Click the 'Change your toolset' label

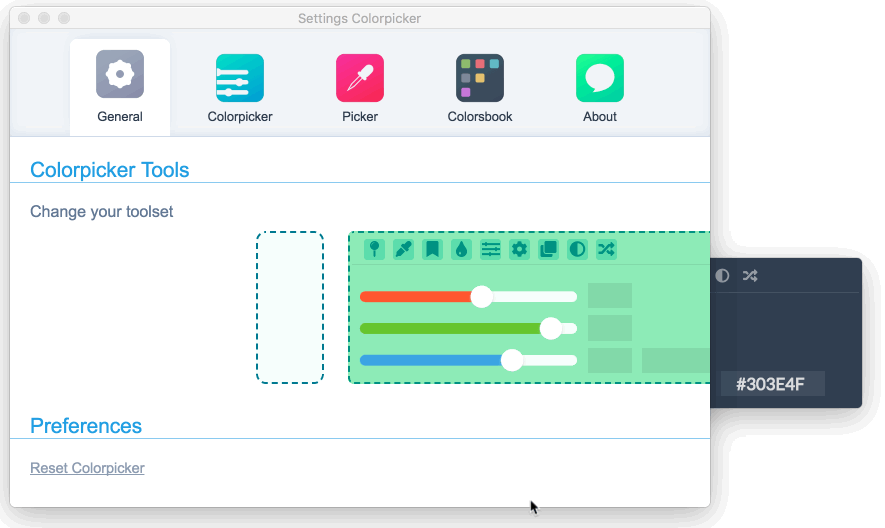[x=102, y=212]
